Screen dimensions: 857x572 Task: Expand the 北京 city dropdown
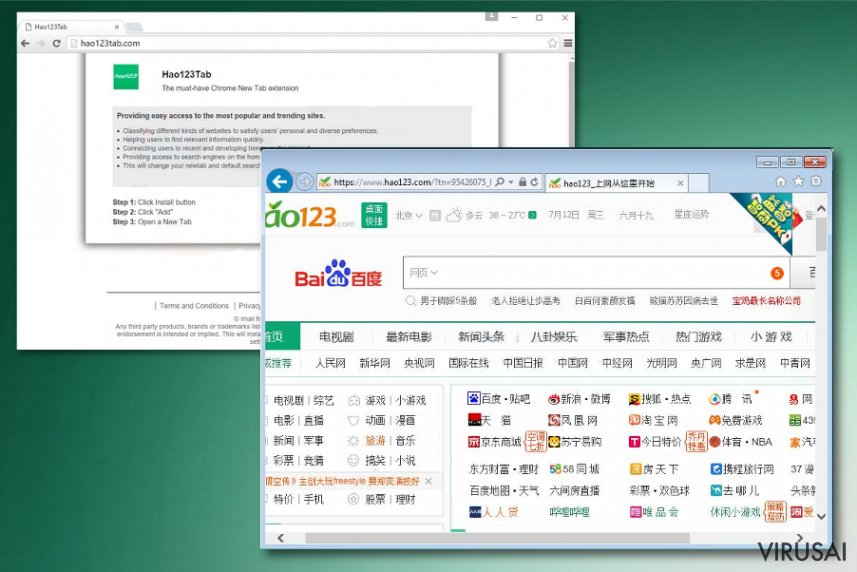(x=409, y=215)
